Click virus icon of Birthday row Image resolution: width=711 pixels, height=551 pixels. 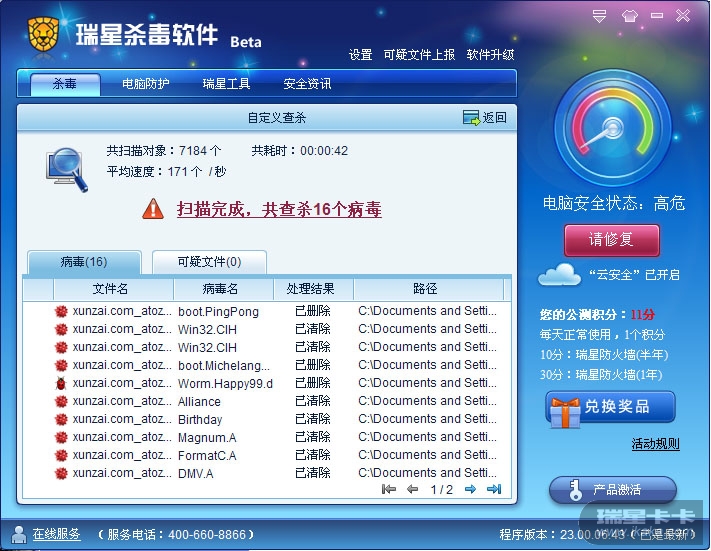[61, 419]
